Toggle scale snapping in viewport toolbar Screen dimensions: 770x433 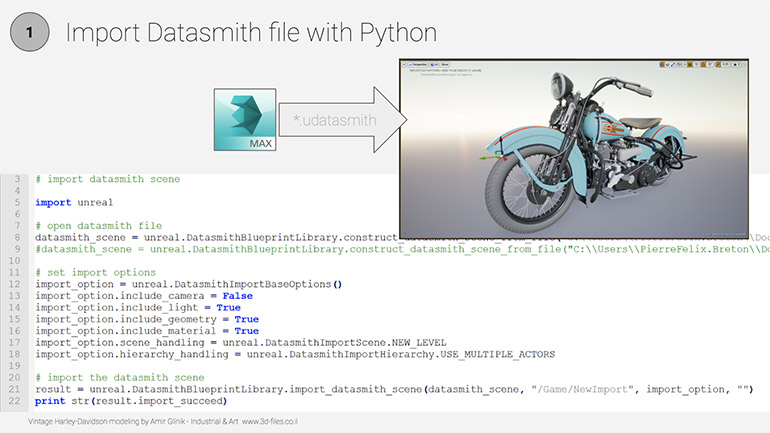(x=720, y=67)
